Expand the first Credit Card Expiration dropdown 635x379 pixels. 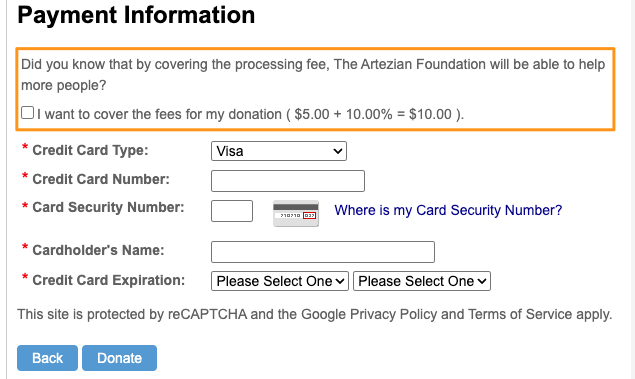(279, 281)
